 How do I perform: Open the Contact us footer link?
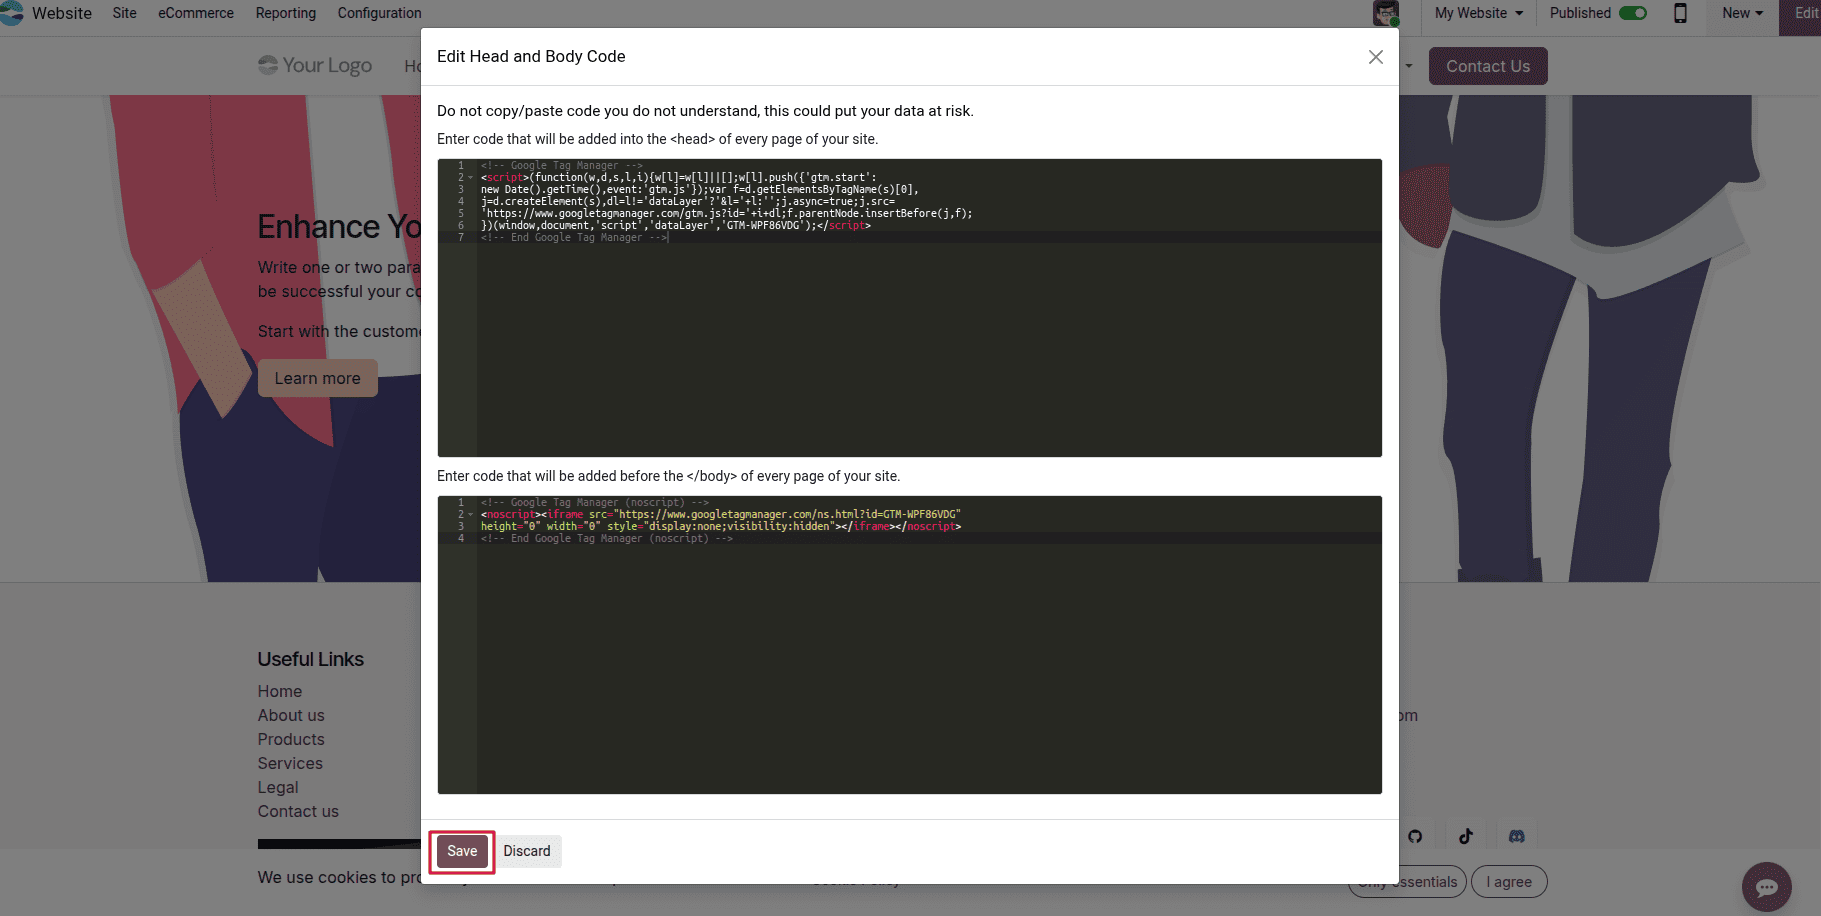click(x=298, y=811)
